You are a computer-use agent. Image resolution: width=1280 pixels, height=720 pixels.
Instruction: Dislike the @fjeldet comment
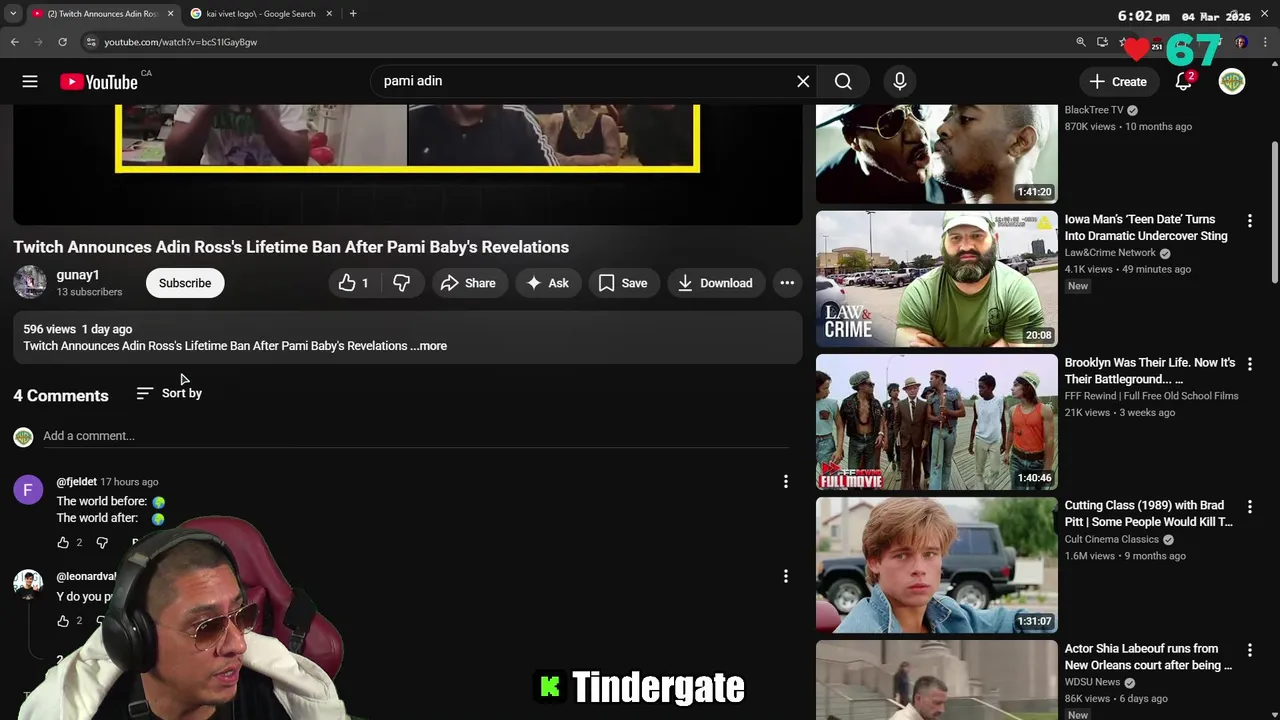[x=102, y=542]
